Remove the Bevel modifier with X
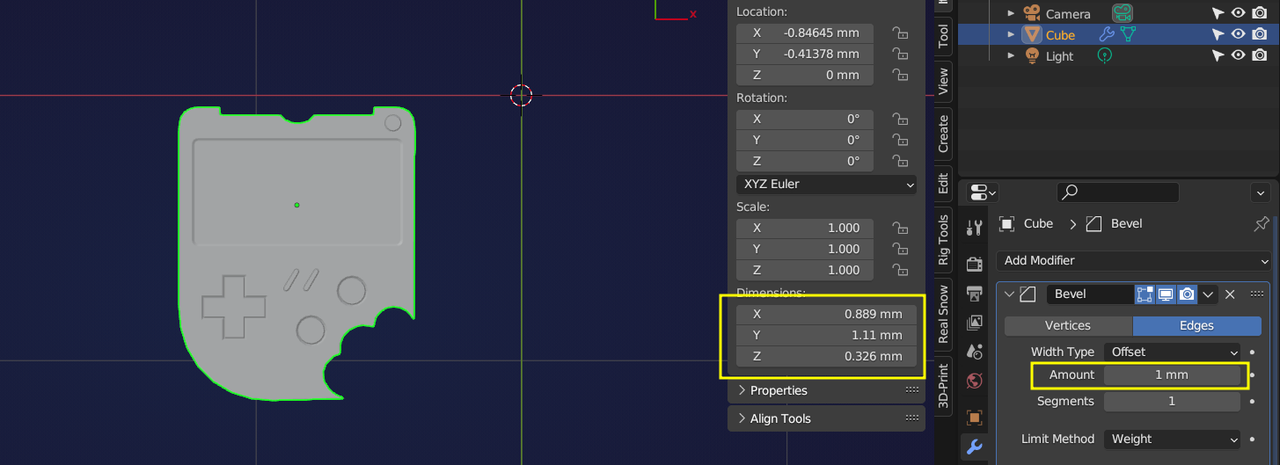 tap(1230, 294)
